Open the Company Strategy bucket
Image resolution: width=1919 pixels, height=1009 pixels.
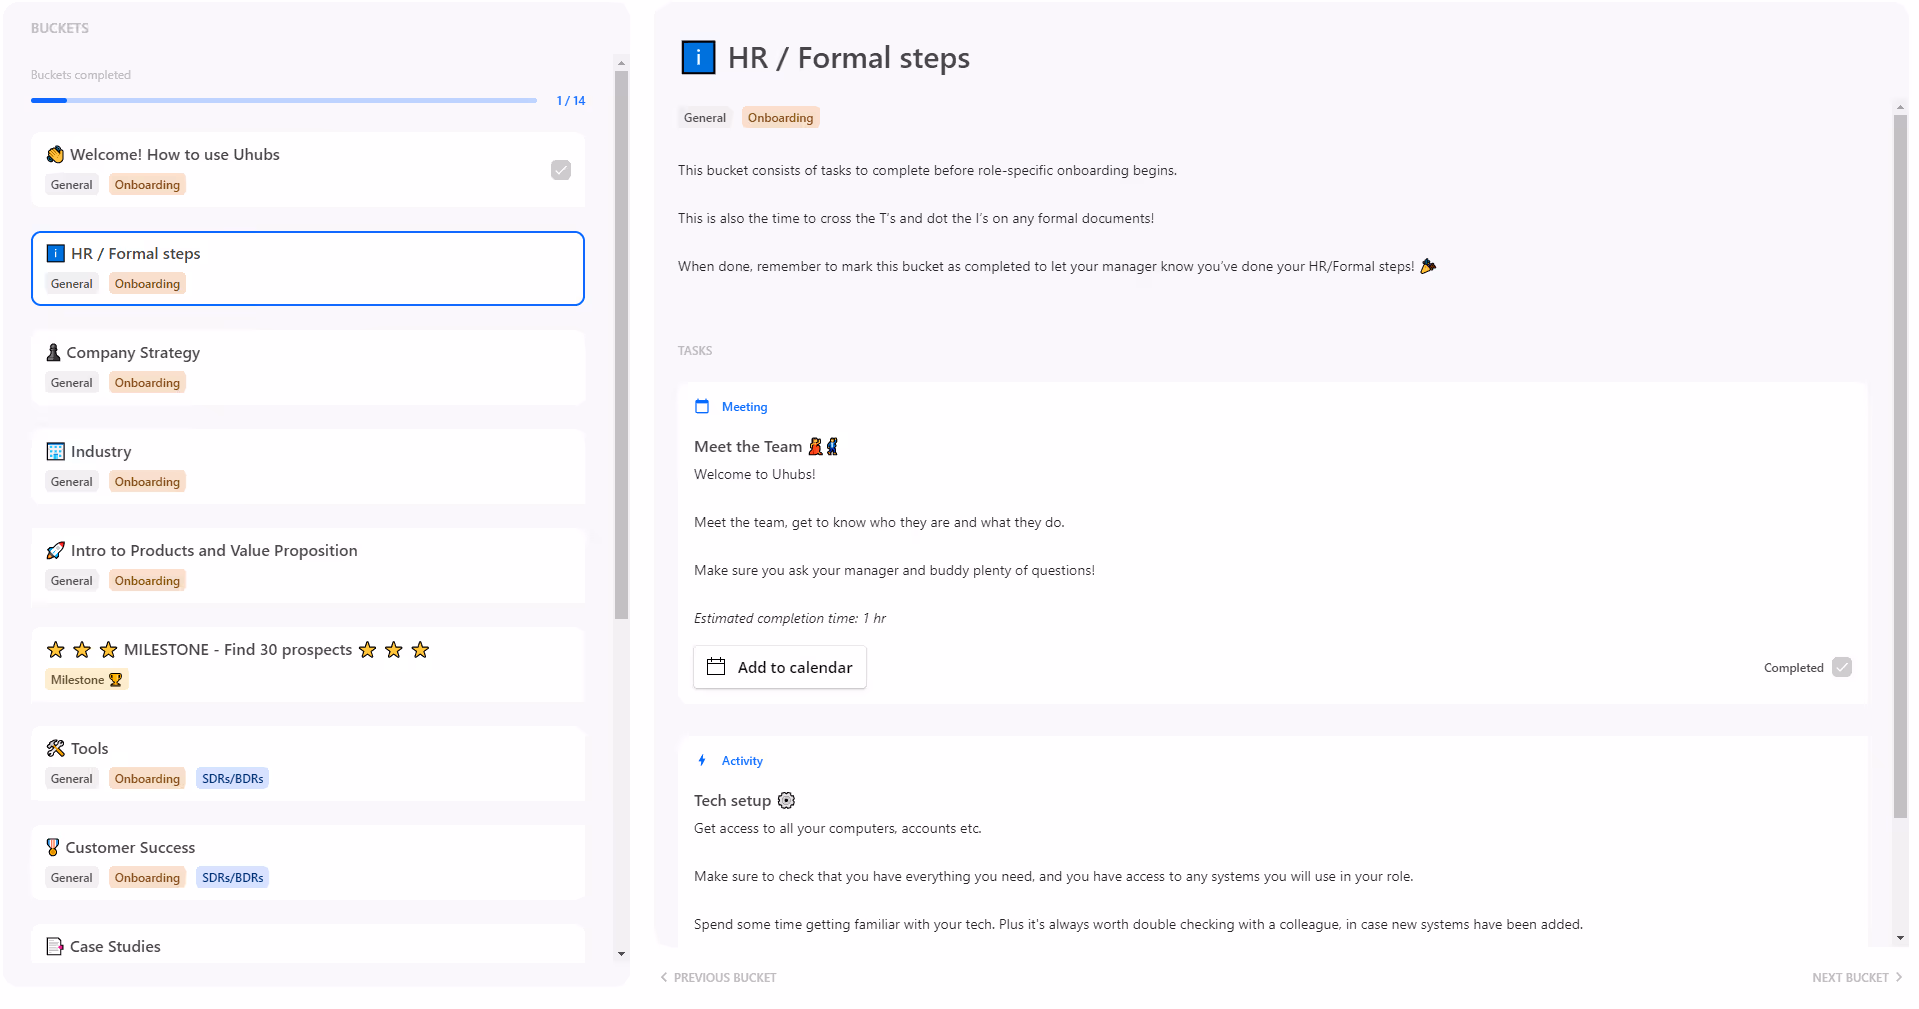click(308, 367)
